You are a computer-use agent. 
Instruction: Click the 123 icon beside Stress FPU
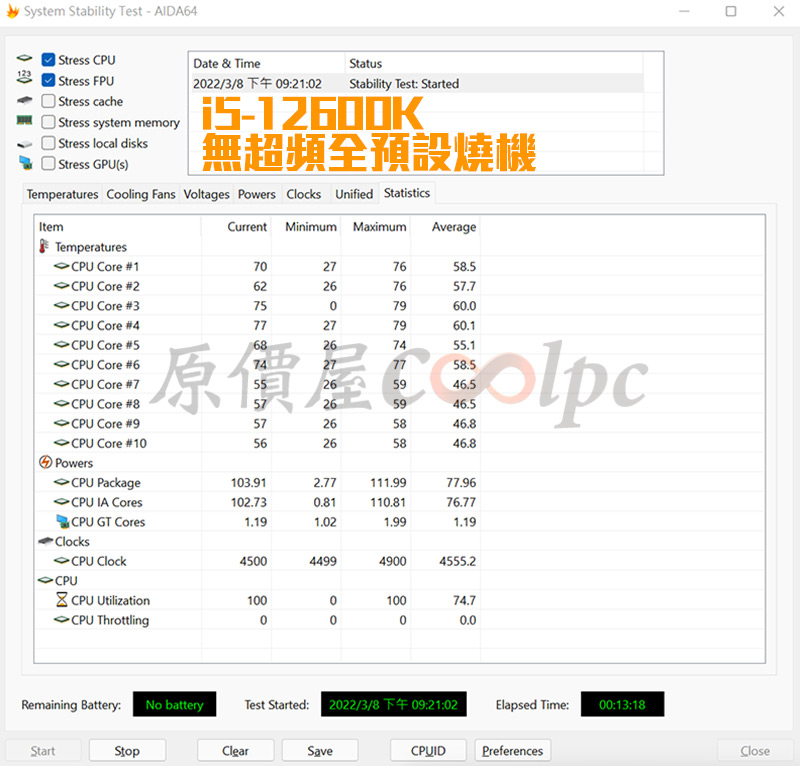coord(24,78)
